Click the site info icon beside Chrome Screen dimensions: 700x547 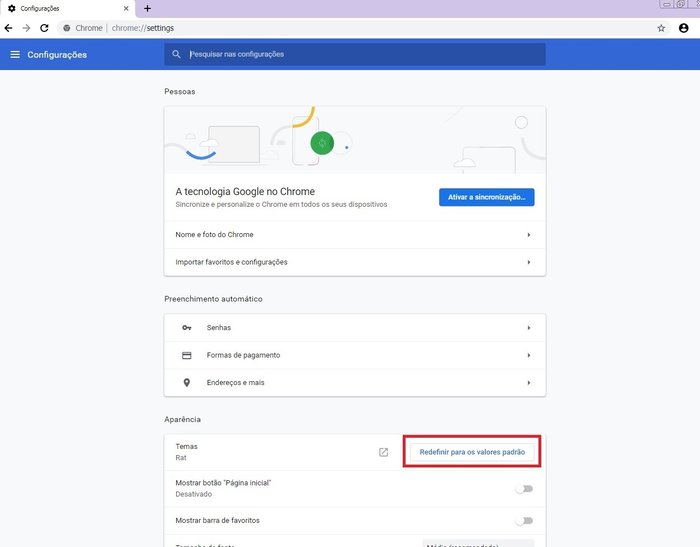pos(67,28)
